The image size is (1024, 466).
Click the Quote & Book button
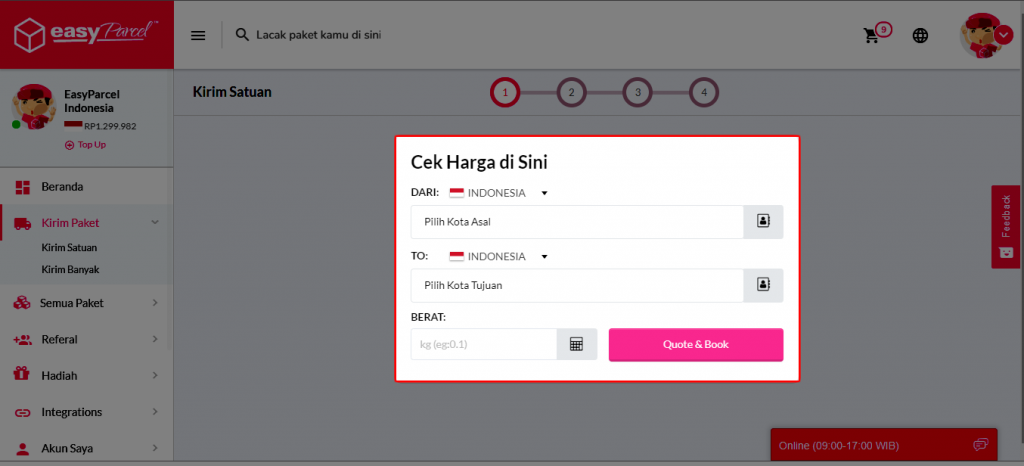pos(695,344)
